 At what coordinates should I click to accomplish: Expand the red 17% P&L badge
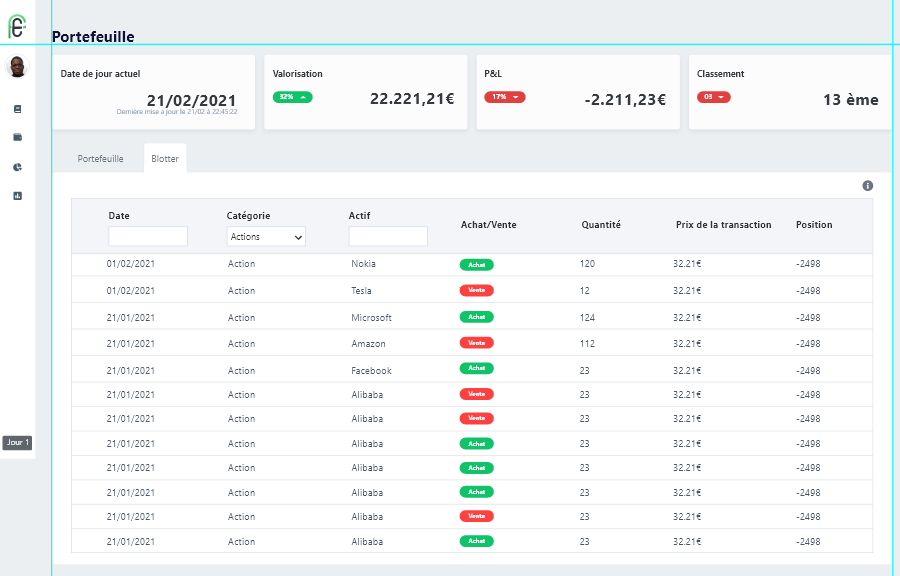(505, 97)
